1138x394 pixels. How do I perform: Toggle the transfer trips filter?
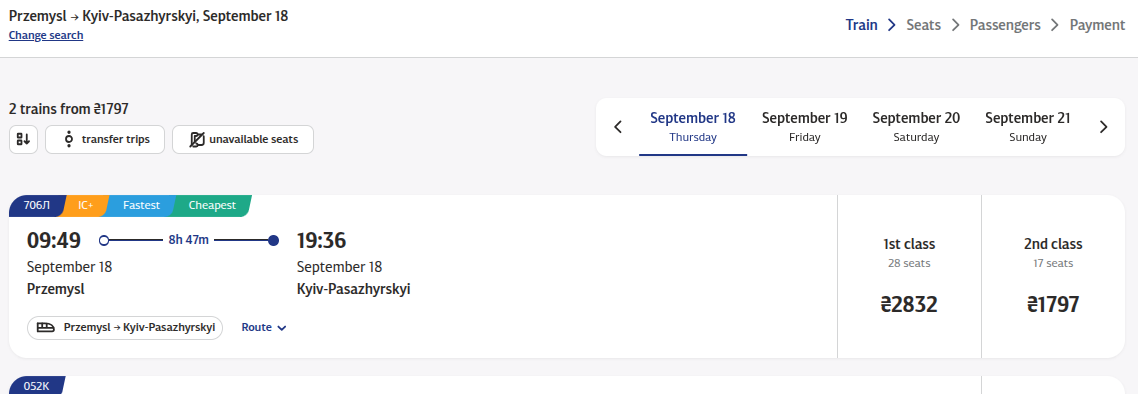coord(105,139)
